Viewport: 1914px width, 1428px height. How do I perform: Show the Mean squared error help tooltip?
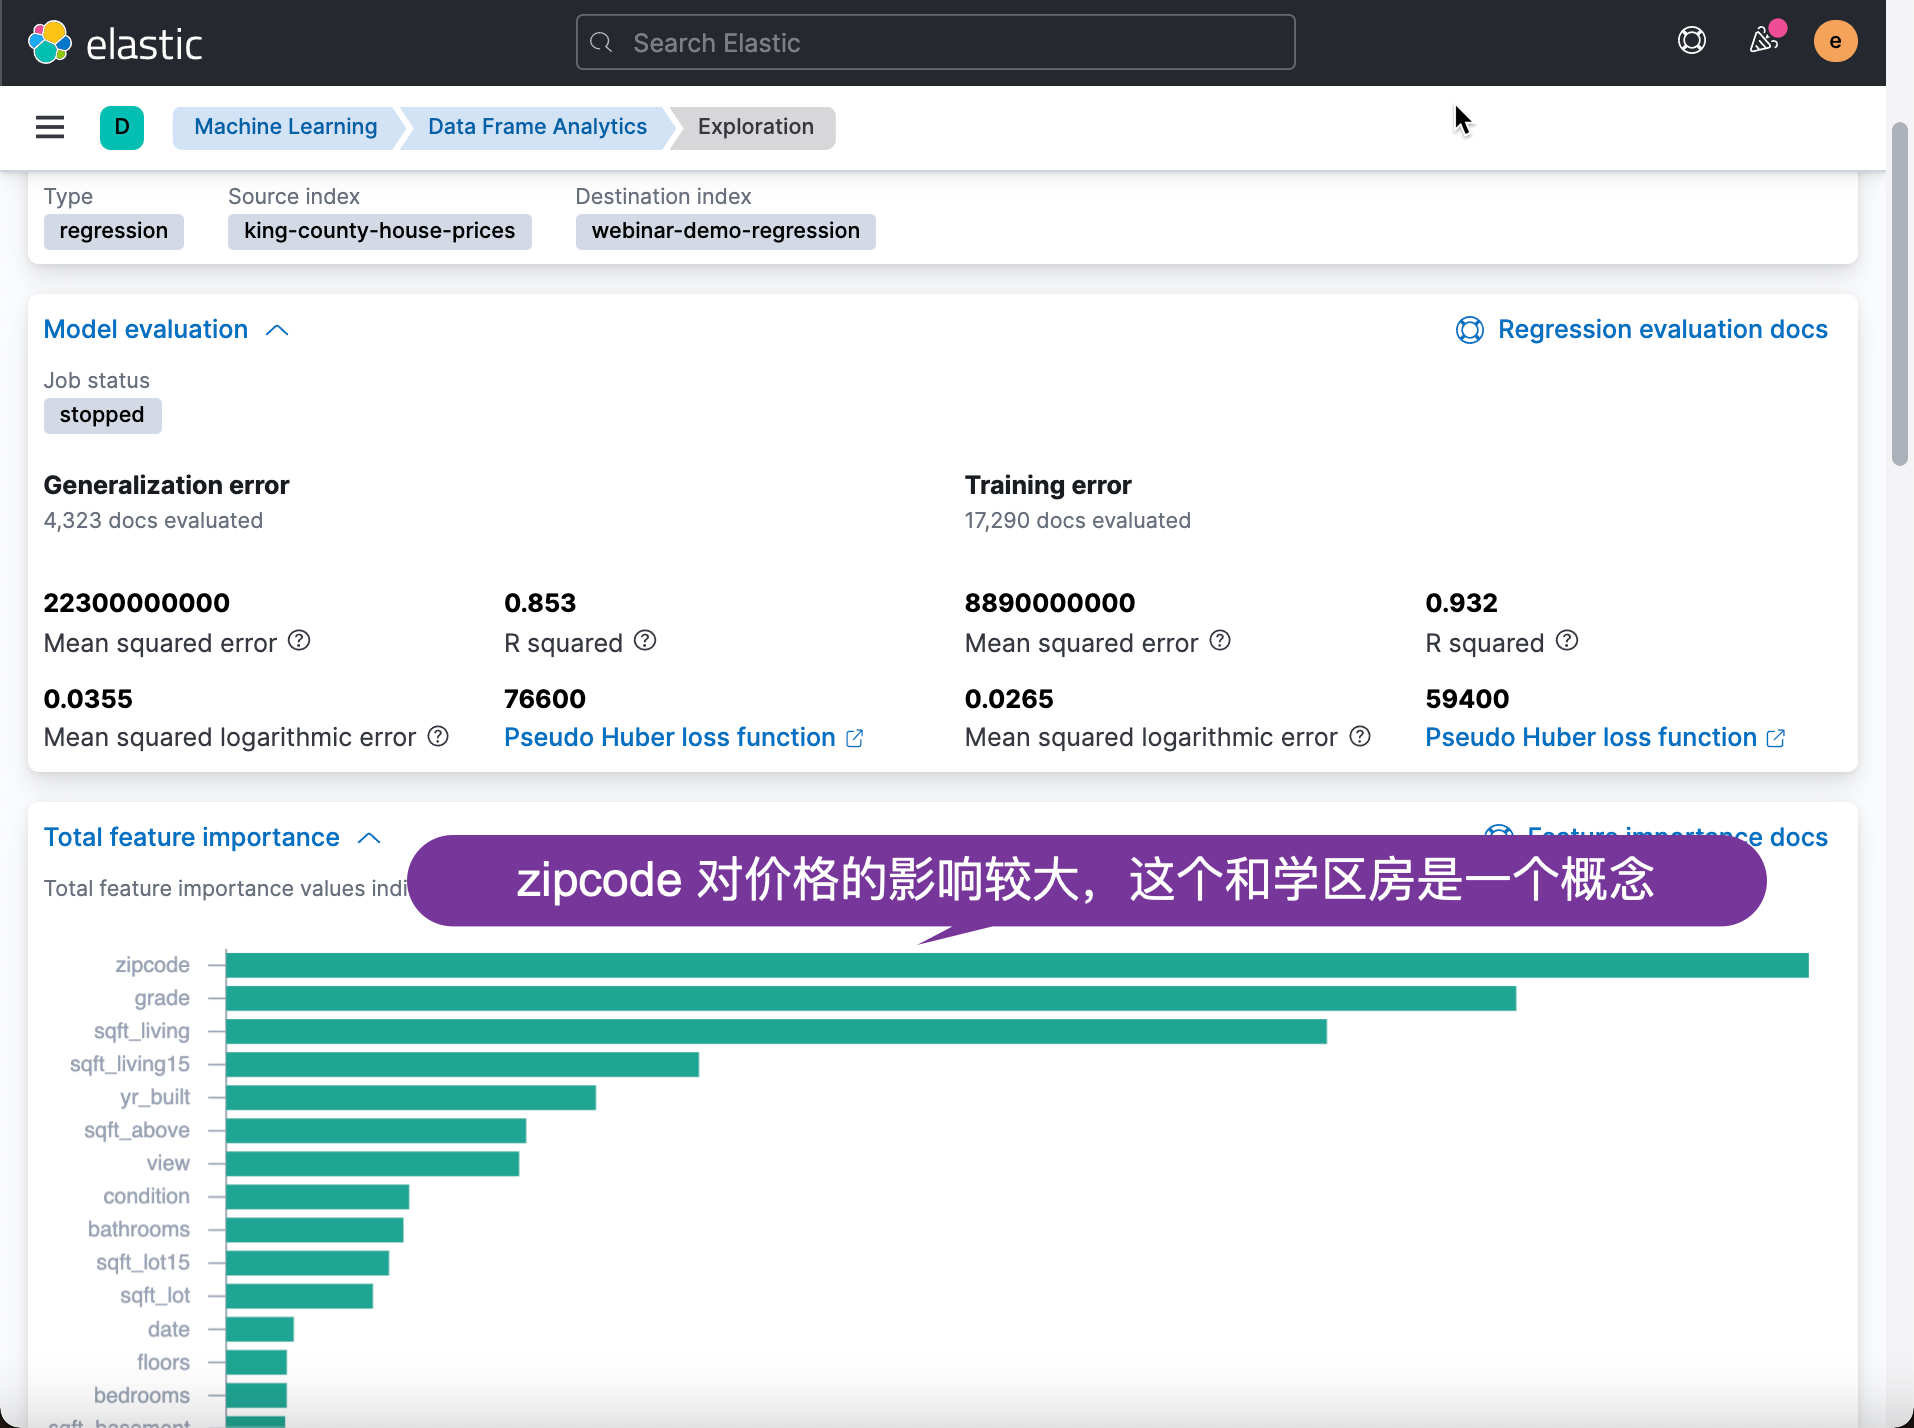pyautogui.click(x=299, y=640)
